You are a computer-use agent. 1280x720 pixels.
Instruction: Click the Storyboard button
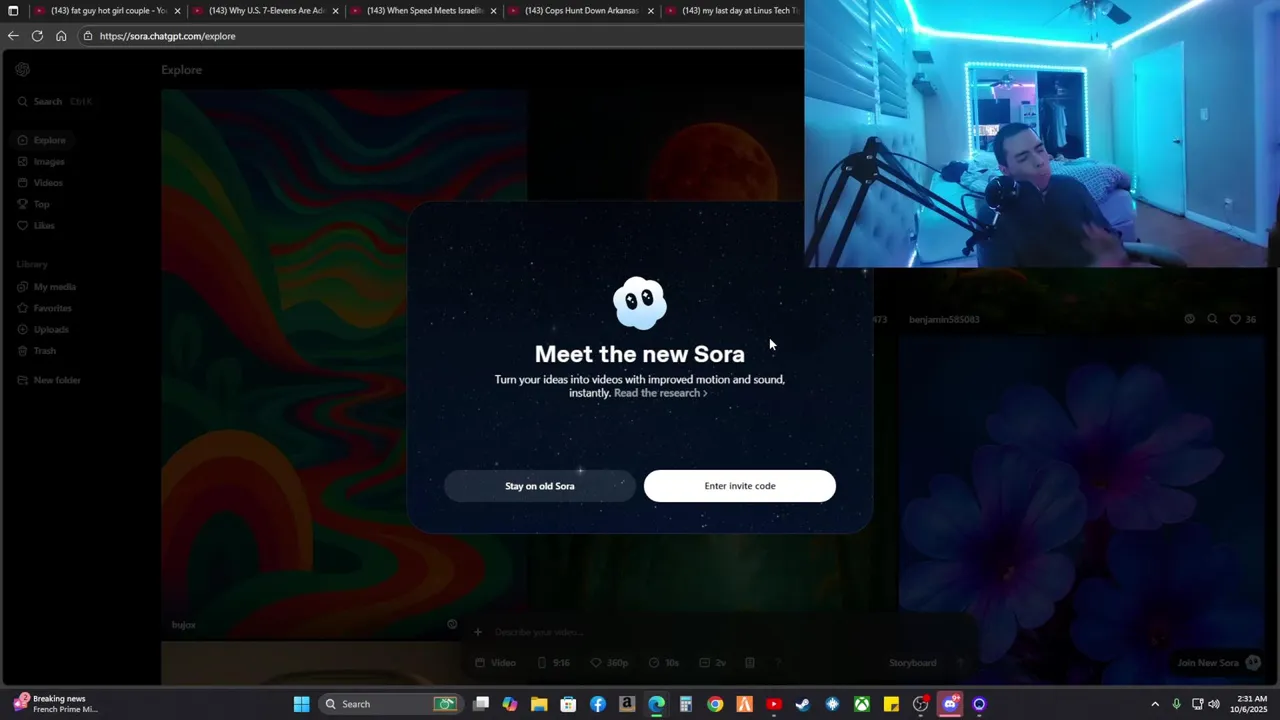[912, 663]
